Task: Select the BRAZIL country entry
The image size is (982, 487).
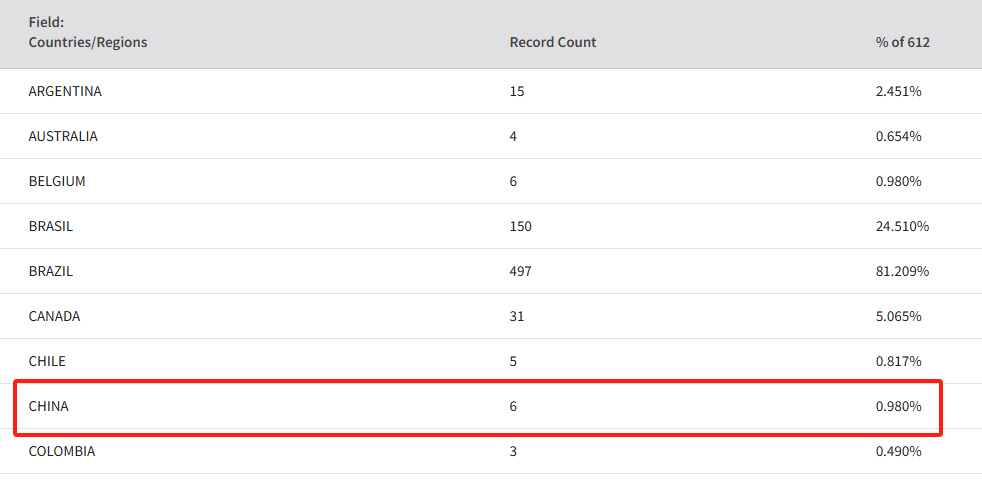Action: [51, 272]
